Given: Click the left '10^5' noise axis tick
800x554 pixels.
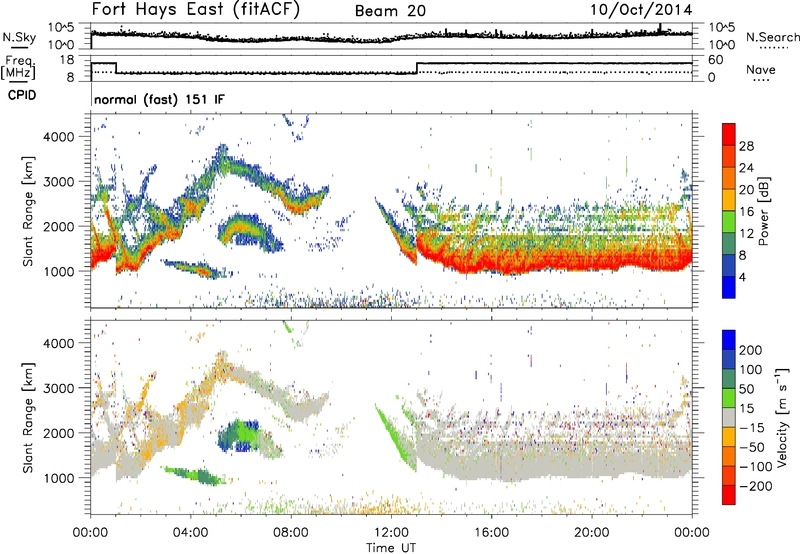Looking at the screenshot, I should [x=61, y=27].
